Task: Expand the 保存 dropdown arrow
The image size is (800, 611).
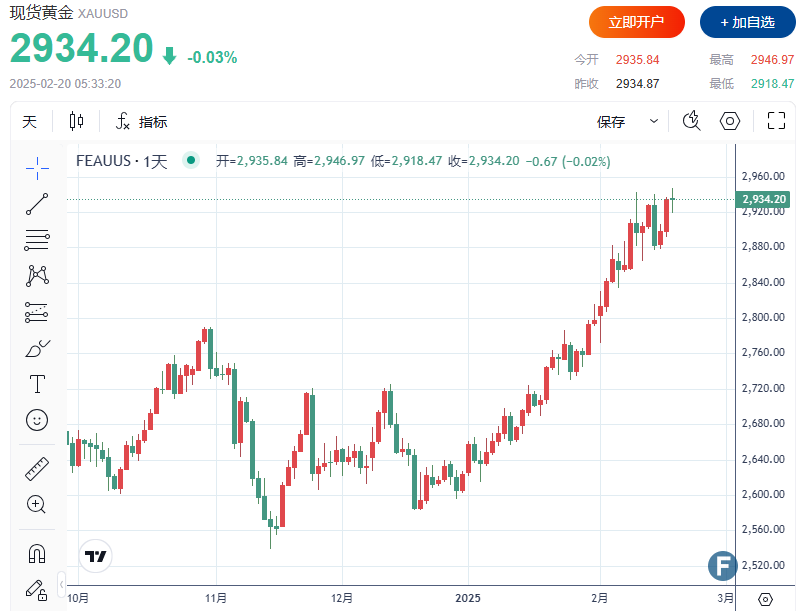Action: point(654,122)
